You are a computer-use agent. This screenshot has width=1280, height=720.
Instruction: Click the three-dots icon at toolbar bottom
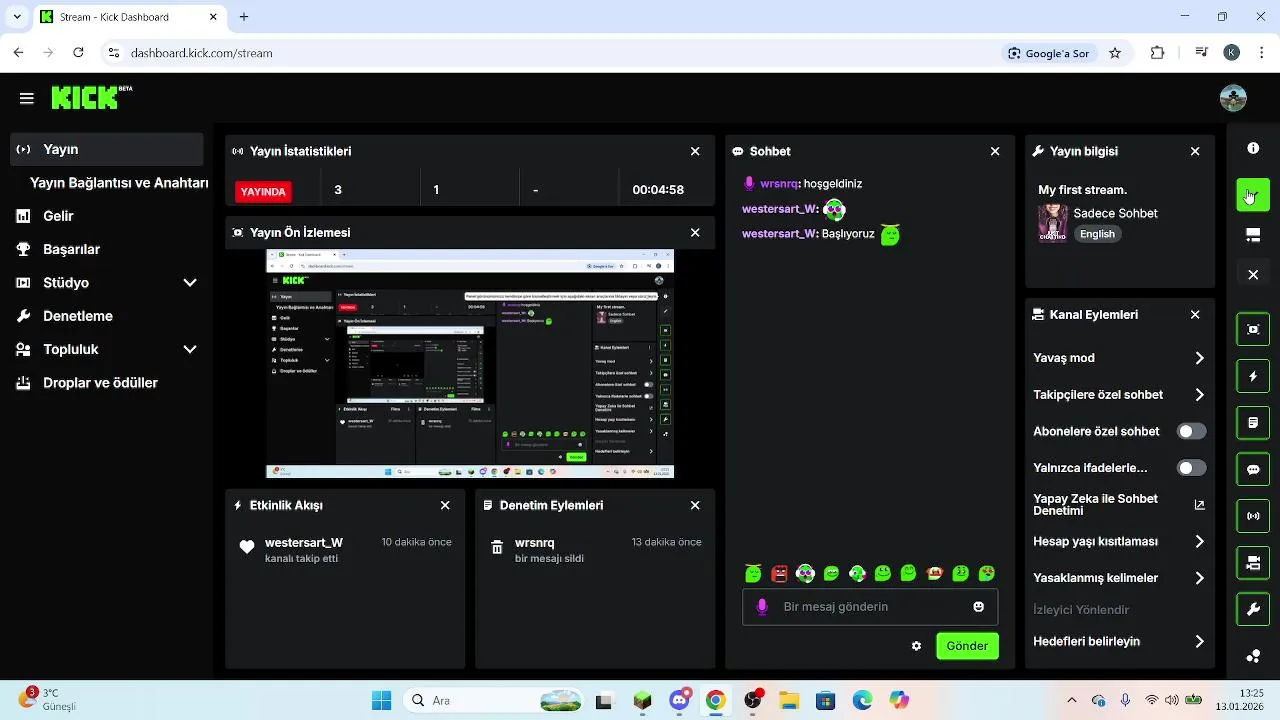coord(1253,656)
